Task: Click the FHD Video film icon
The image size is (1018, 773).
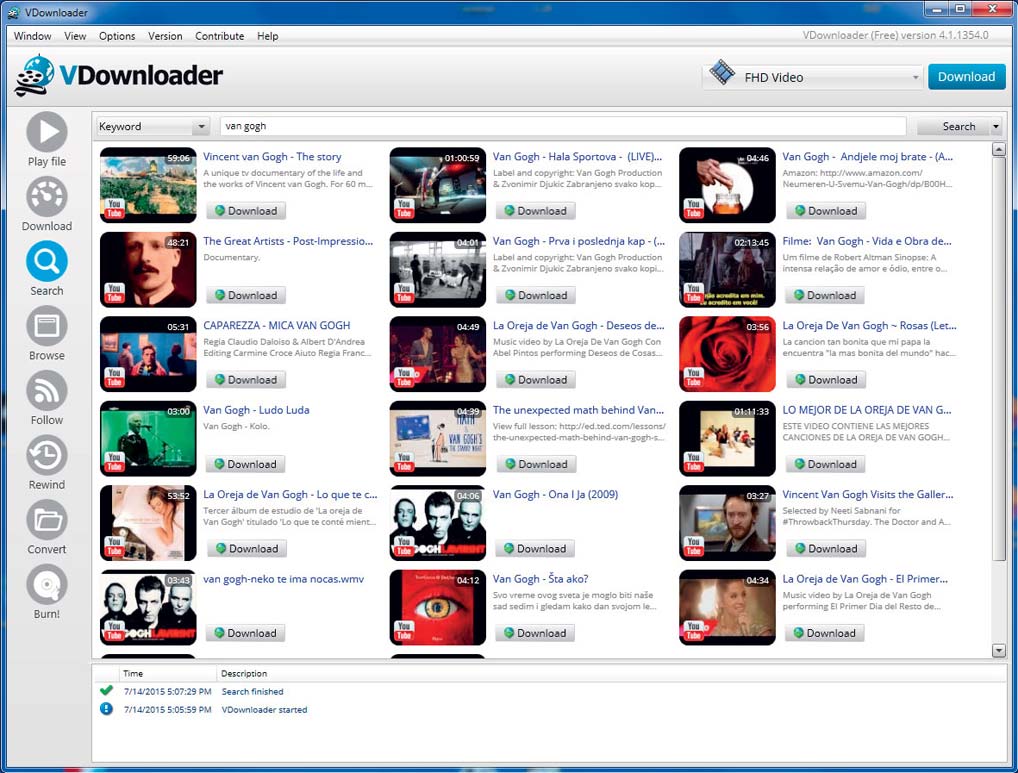Action: tap(722, 72)
